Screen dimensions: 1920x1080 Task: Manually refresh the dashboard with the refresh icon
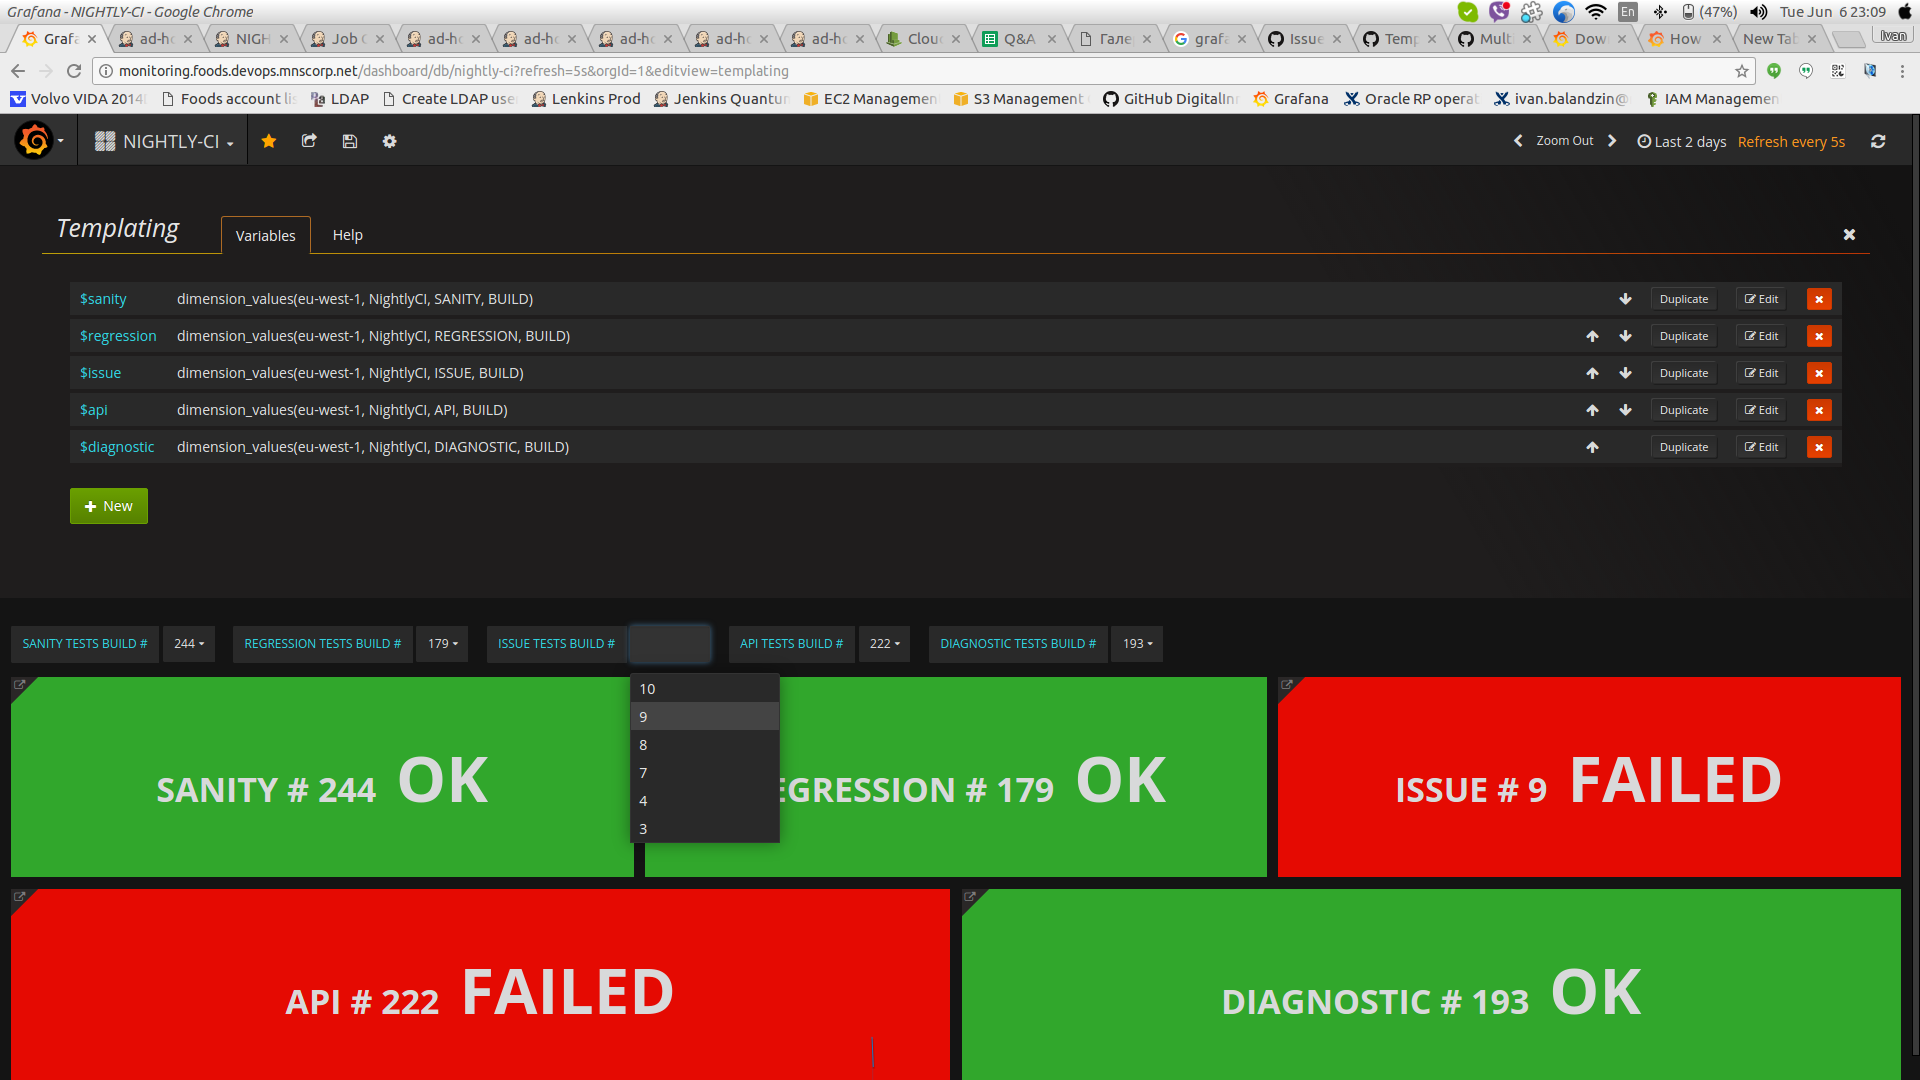click(x=1878, y=141)
